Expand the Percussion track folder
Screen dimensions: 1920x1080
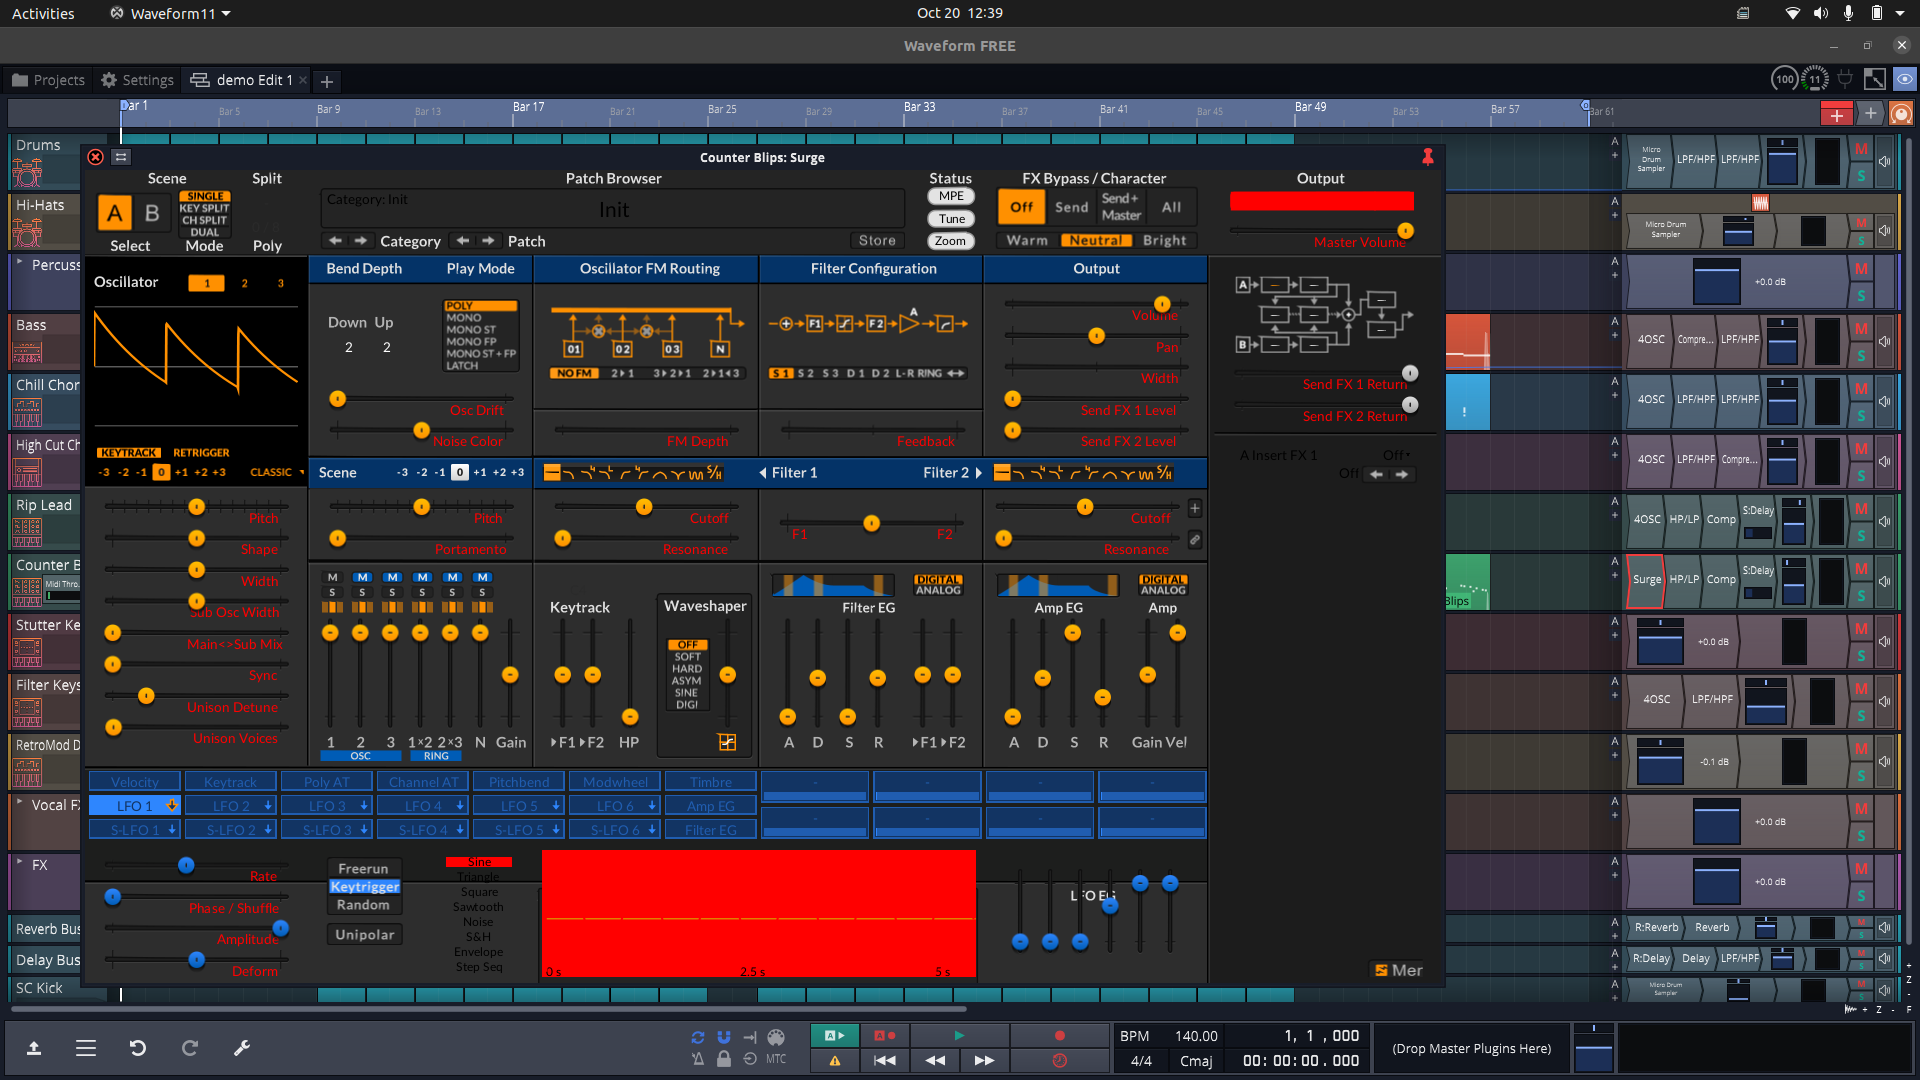19,261
